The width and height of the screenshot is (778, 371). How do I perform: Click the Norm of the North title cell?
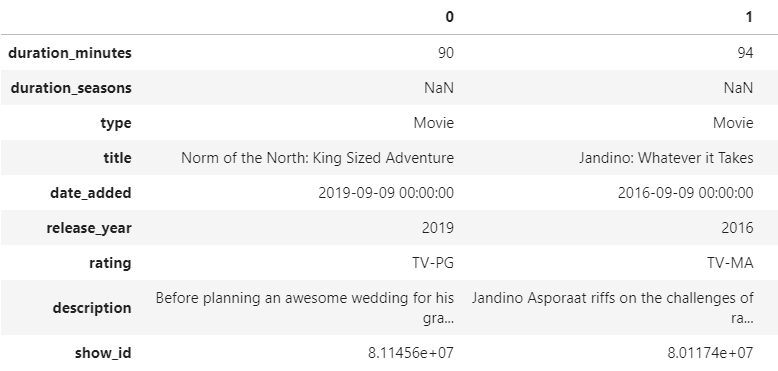(318, 158)
